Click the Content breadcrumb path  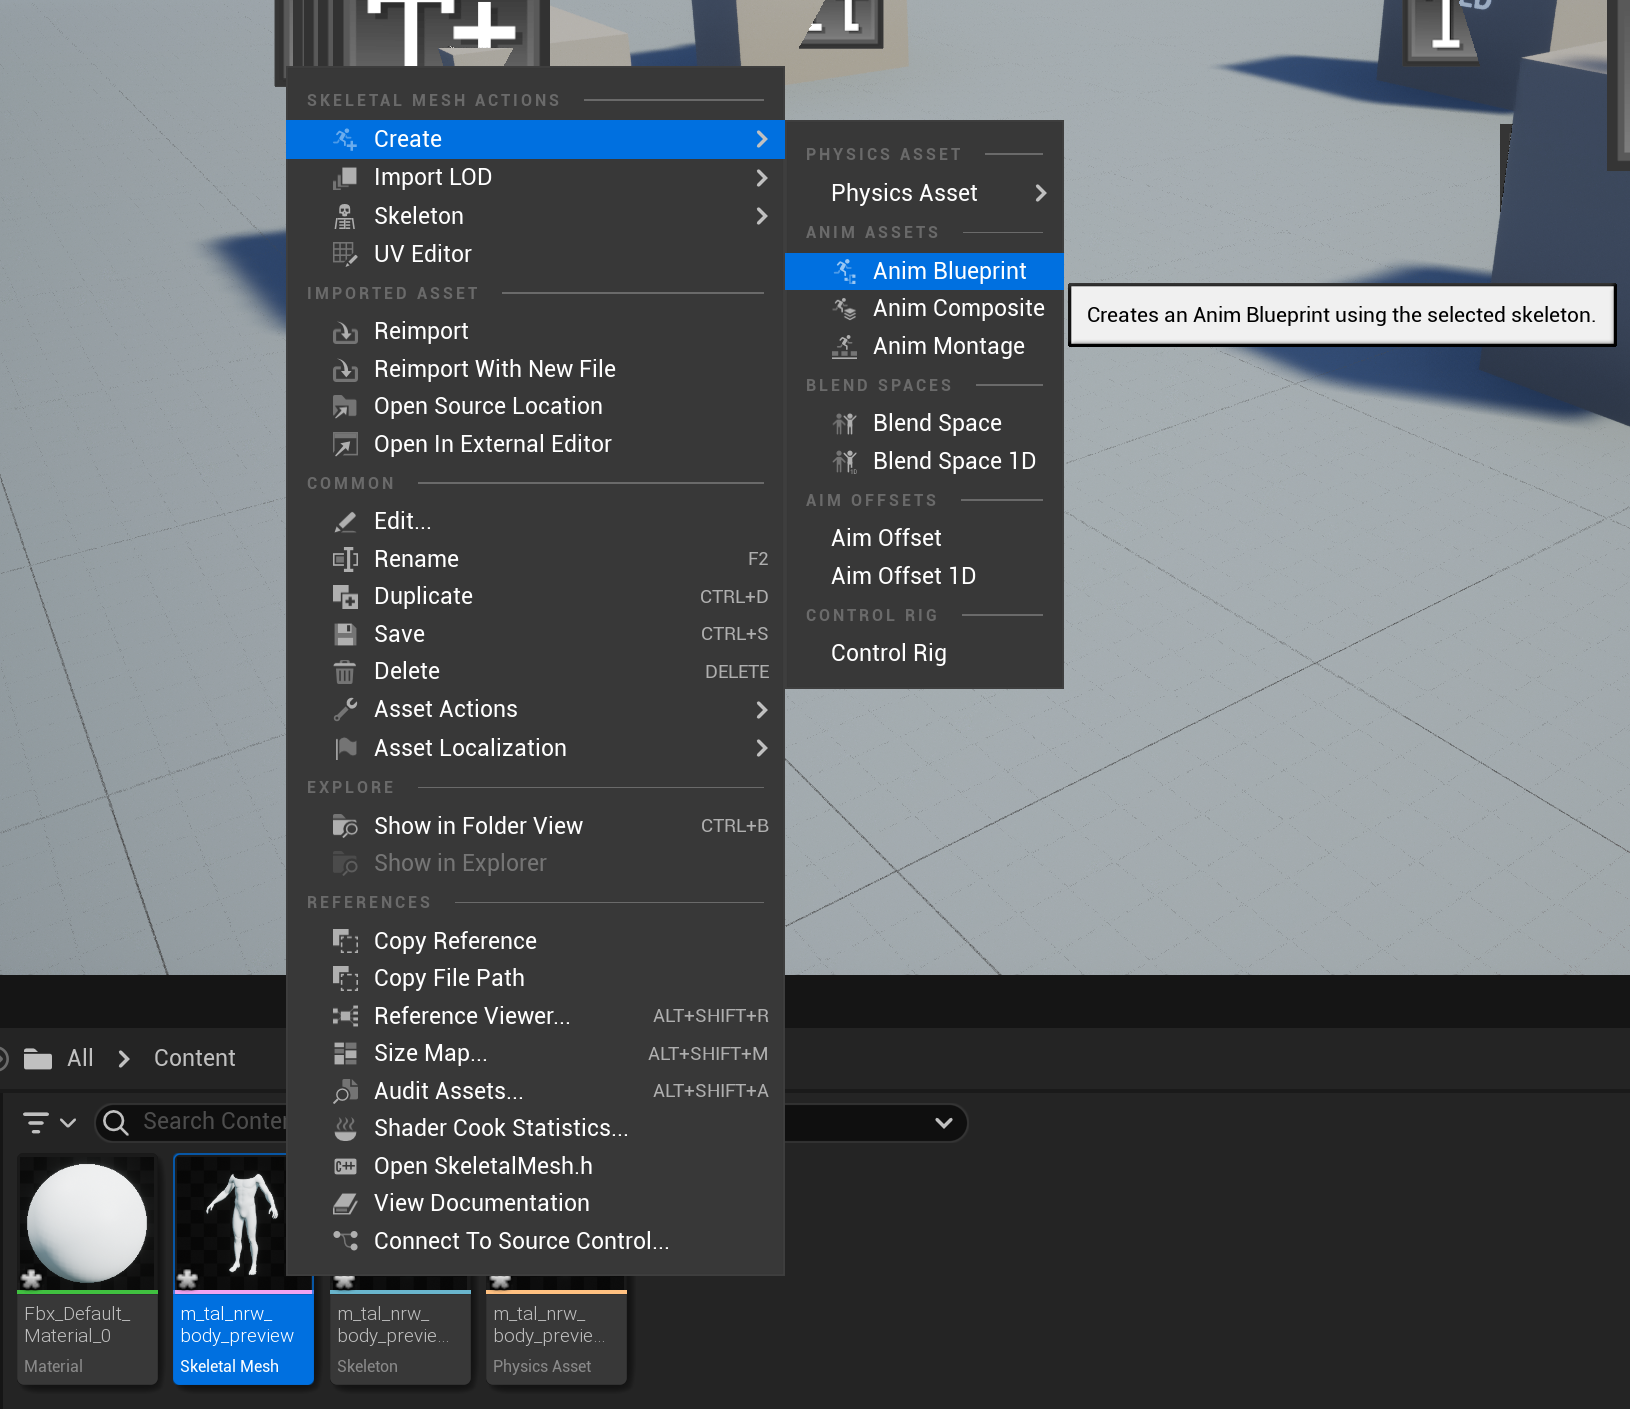pos(194,1058)
